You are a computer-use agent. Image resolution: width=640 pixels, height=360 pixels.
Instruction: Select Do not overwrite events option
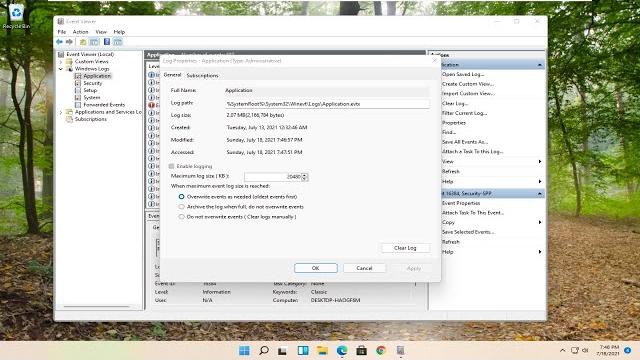[181, 217]
